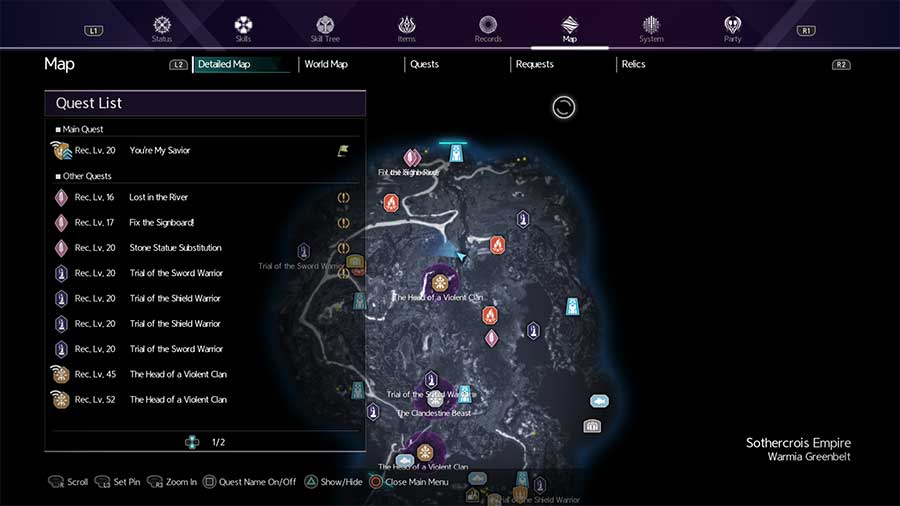The image size is (900, 506).
Task: Toggle Quest Name On/Off
Action: point(250,482)
